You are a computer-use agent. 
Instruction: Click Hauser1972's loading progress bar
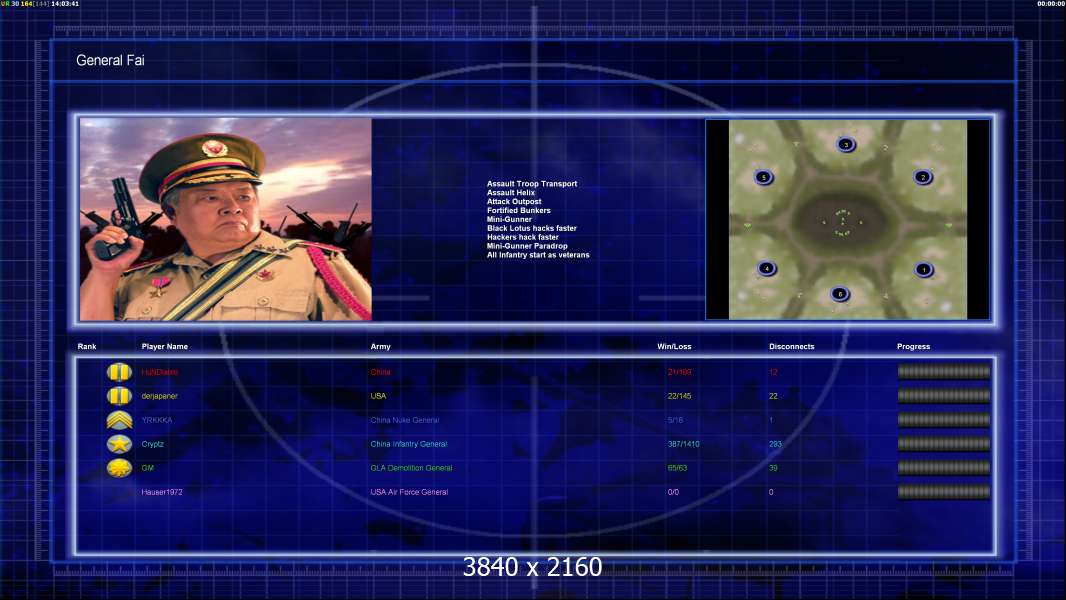pos(944,492)
